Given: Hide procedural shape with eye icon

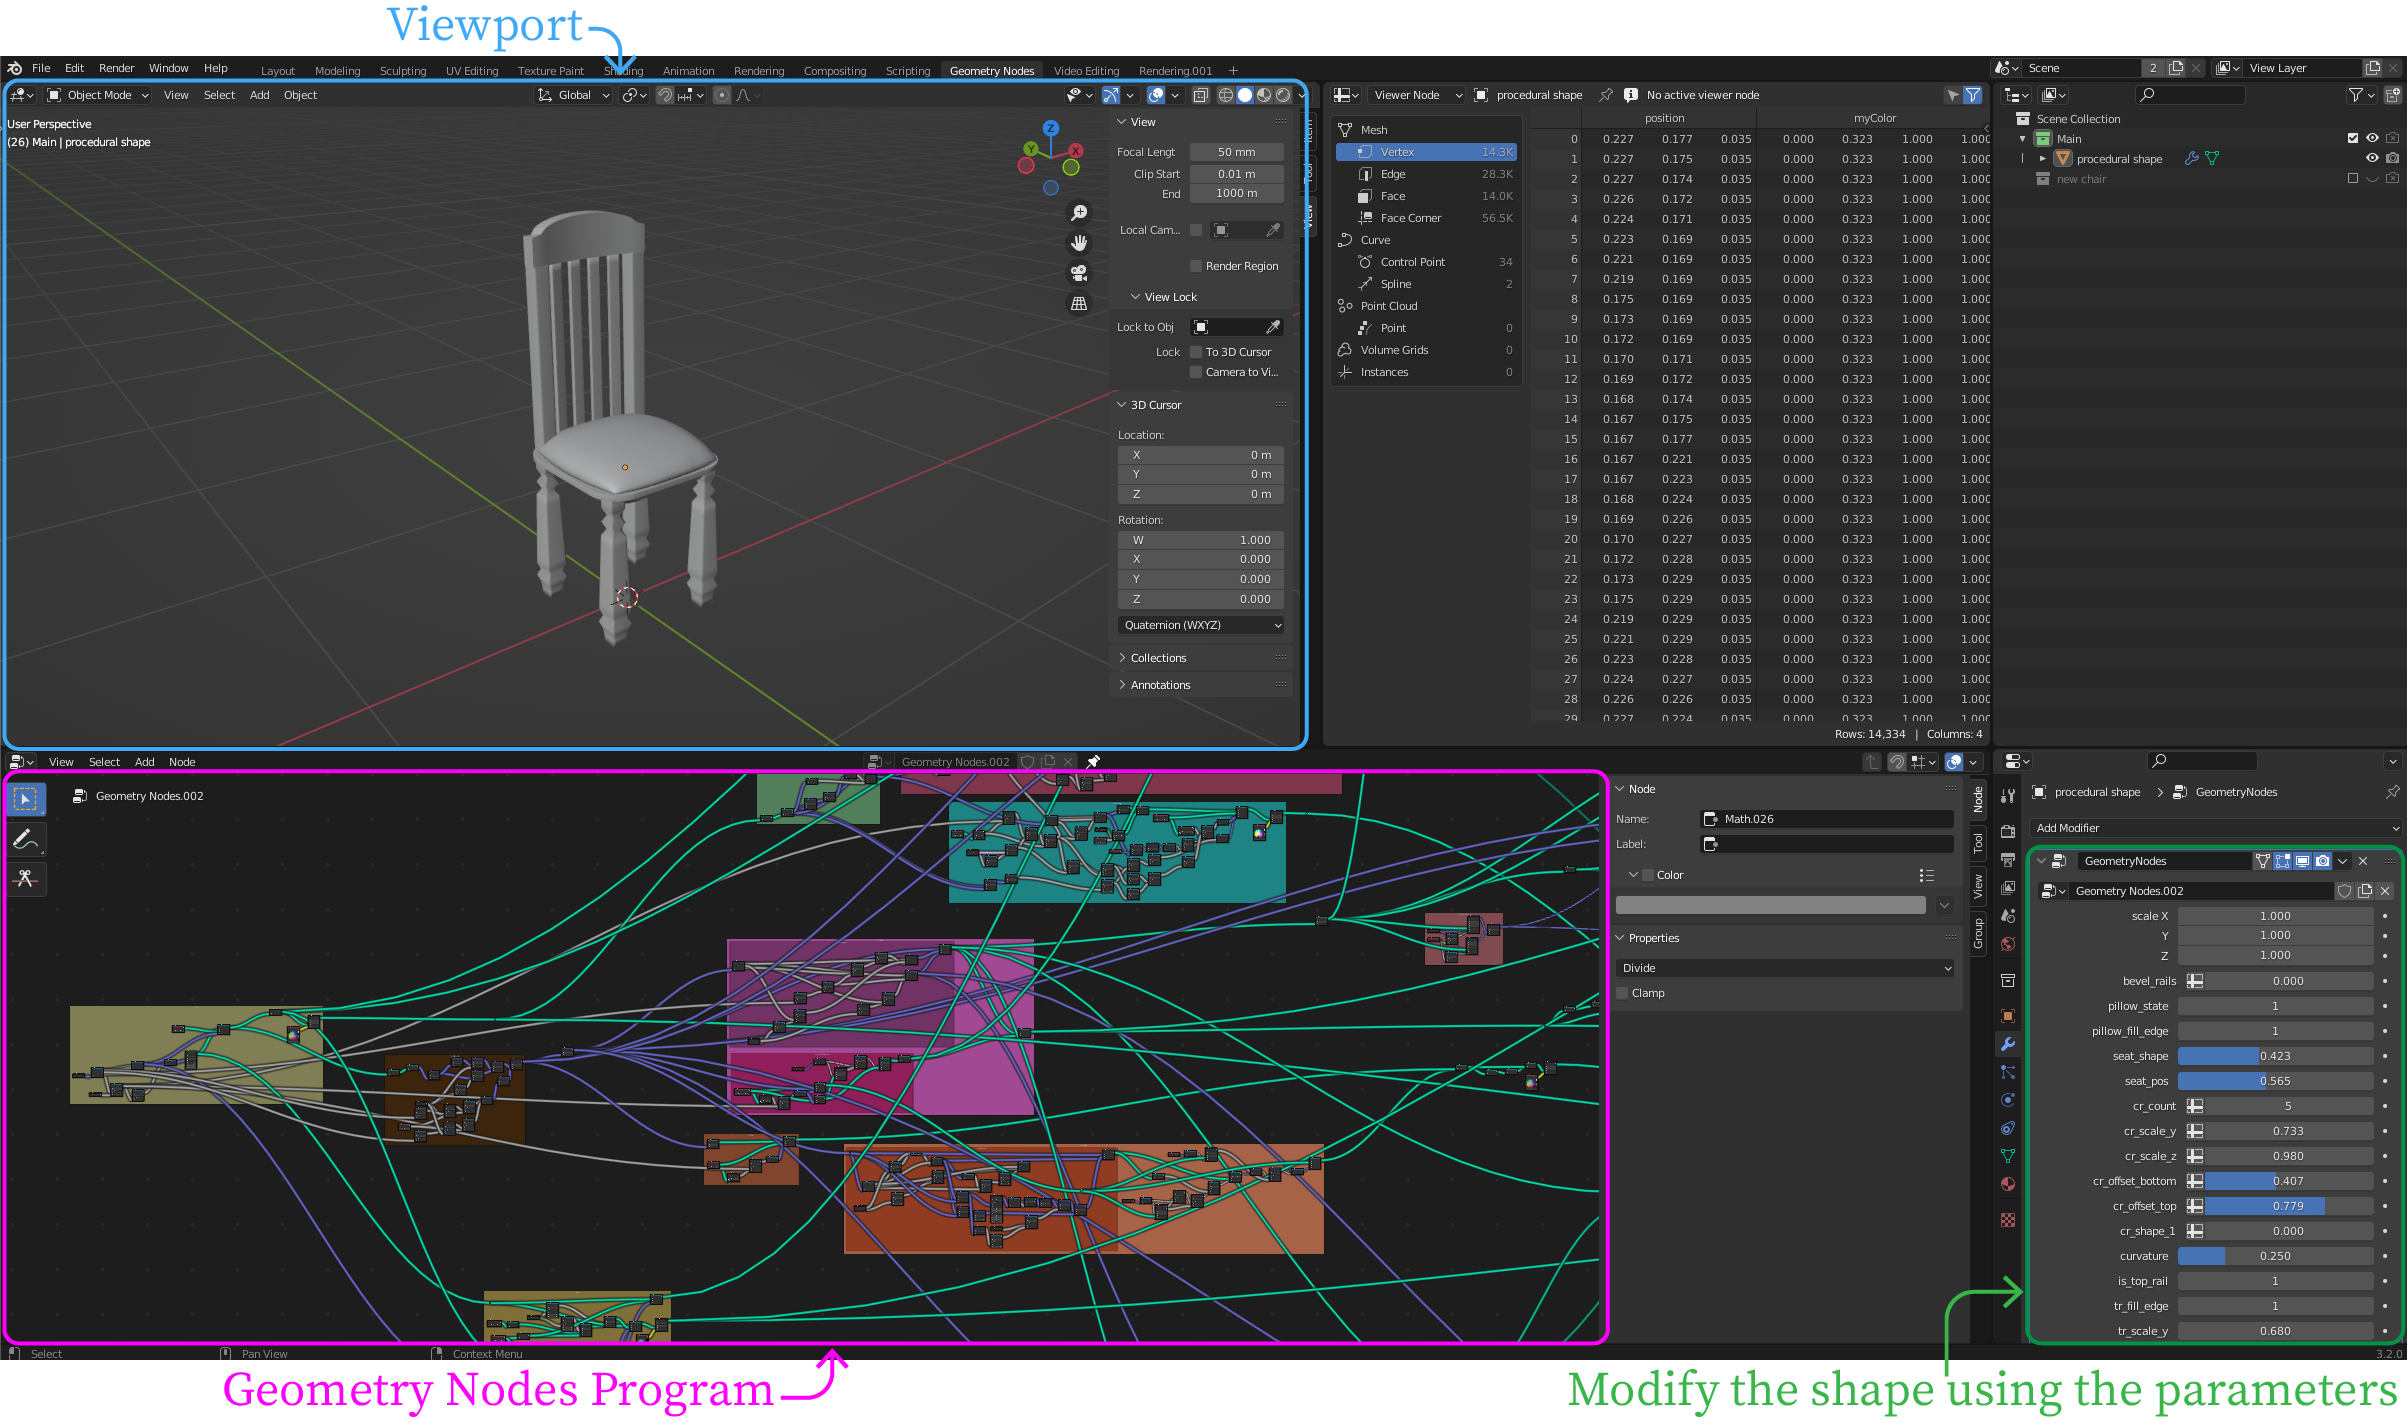Looking at the screenshot, I should pyautogui.click(x=2371, y=159).
